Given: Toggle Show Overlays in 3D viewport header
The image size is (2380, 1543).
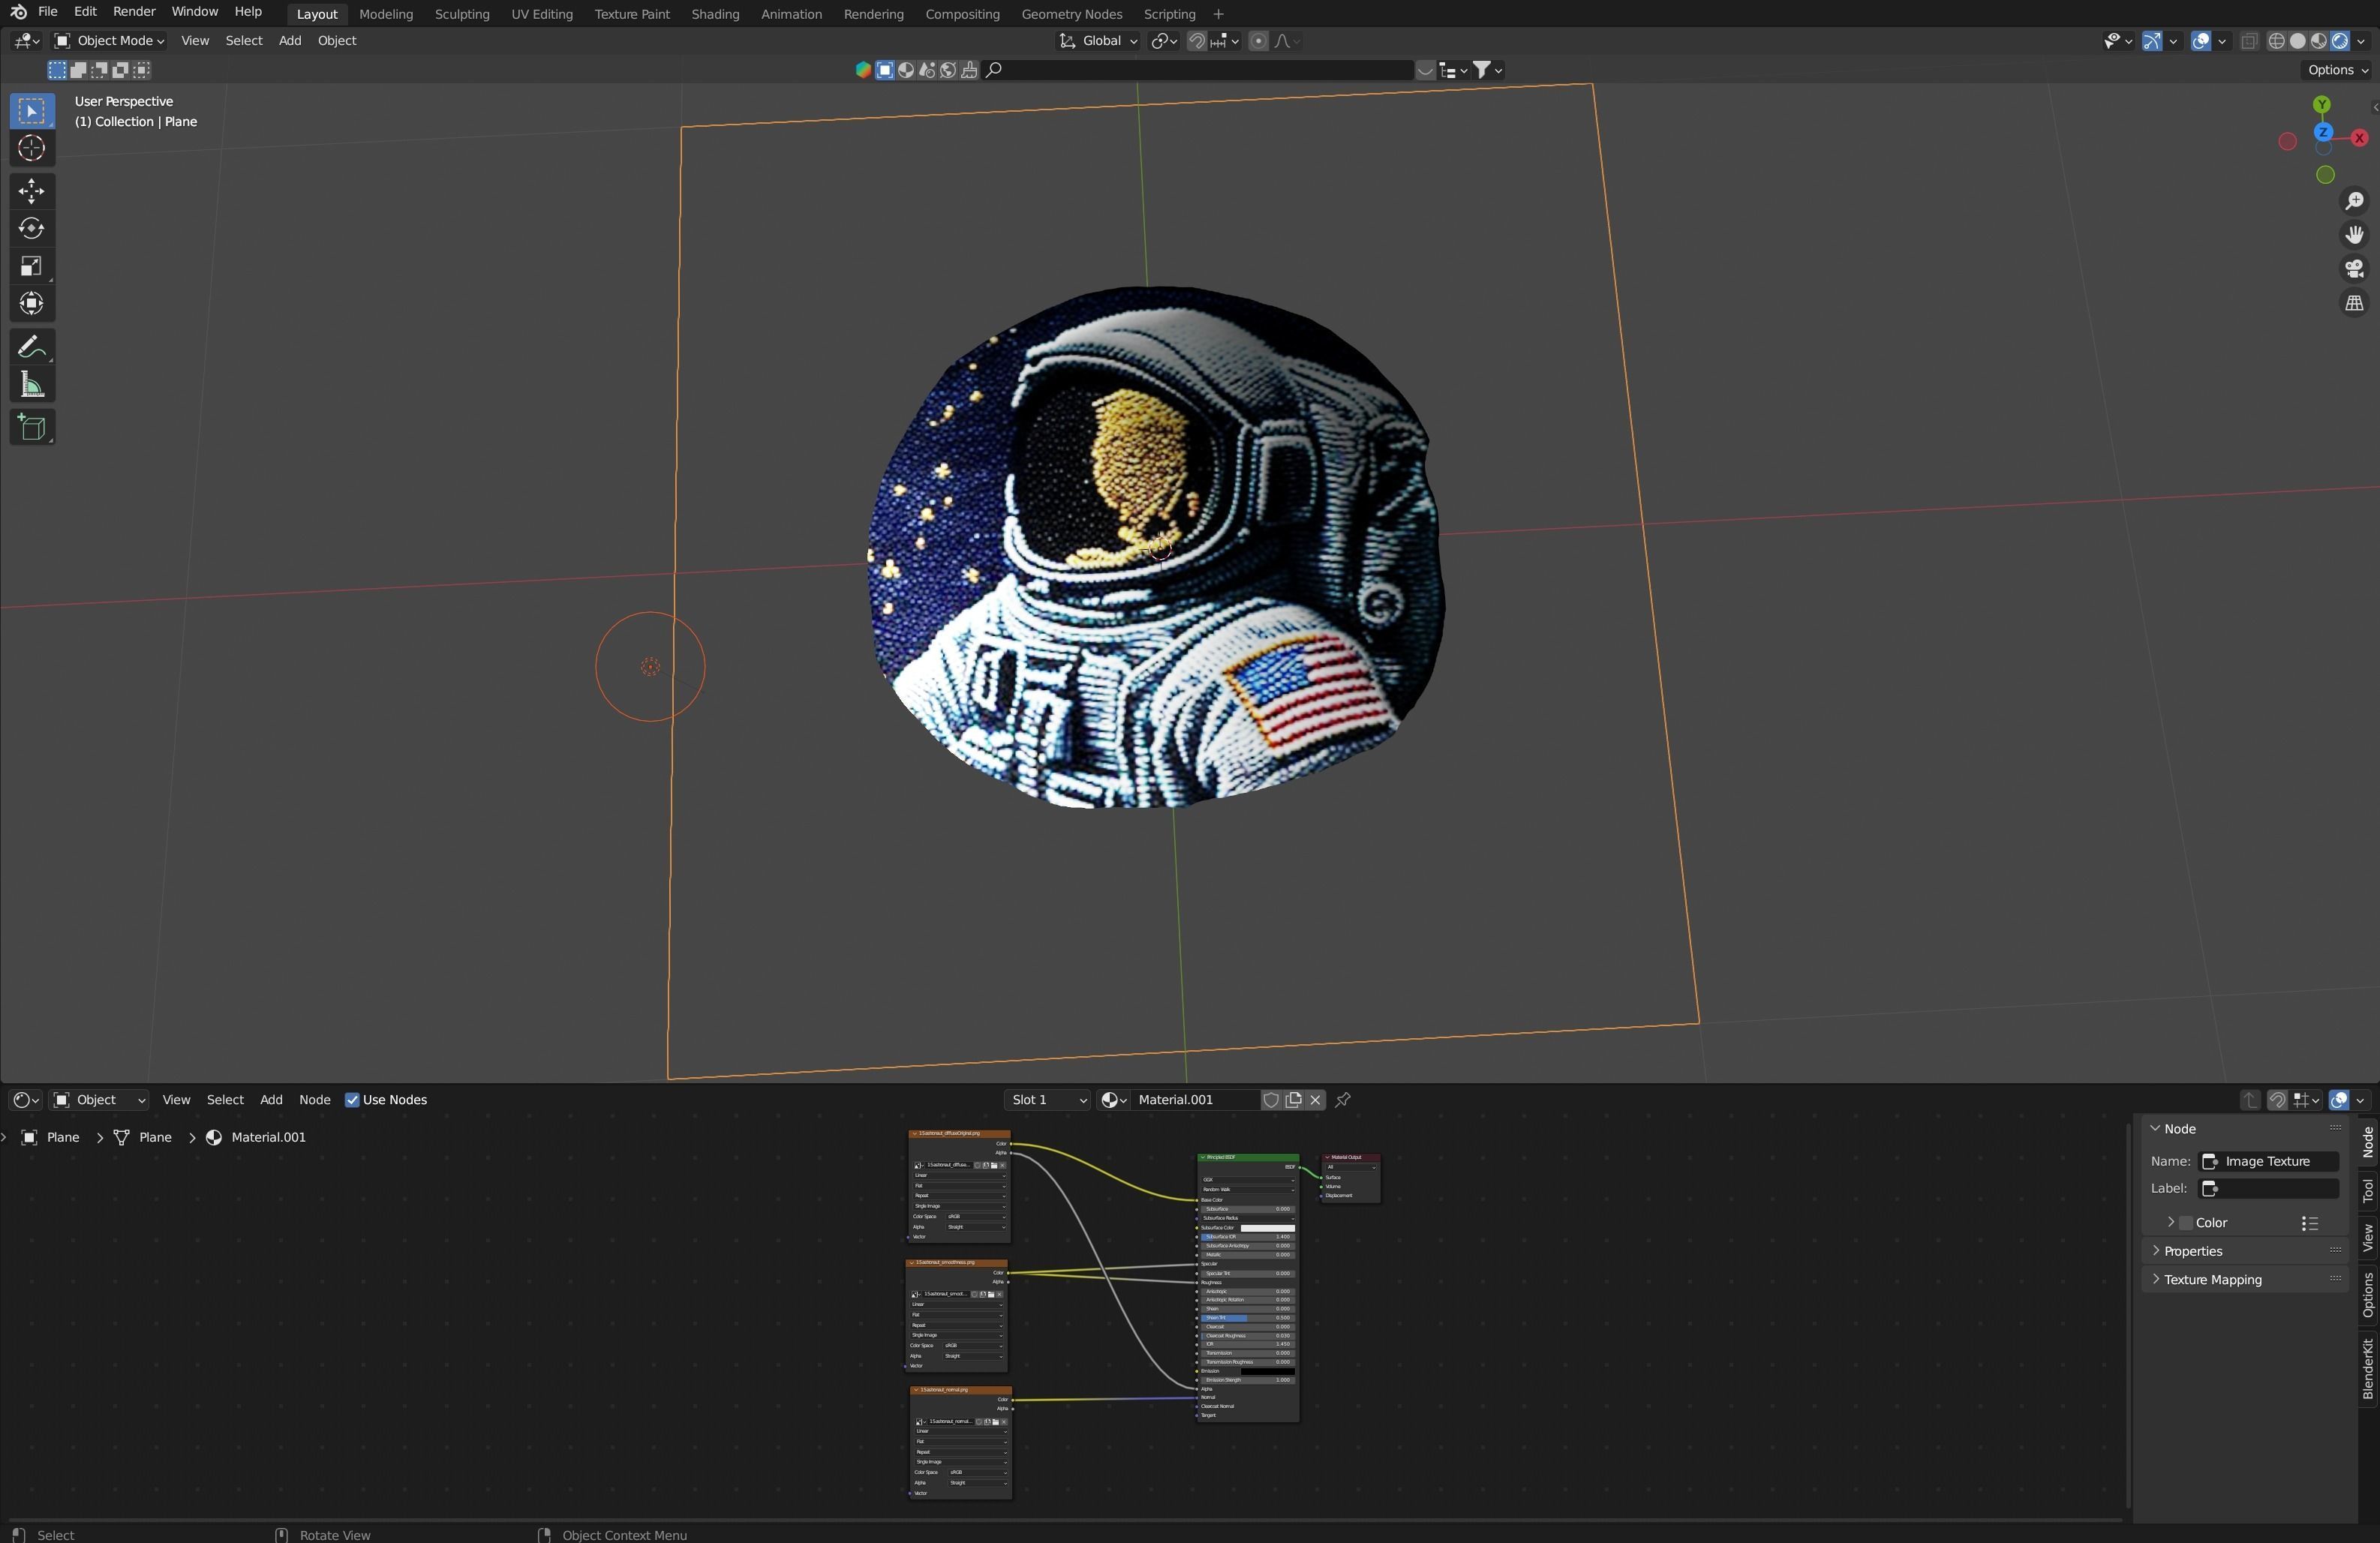Looking at the screenshot, I should tap(2200, 41).
